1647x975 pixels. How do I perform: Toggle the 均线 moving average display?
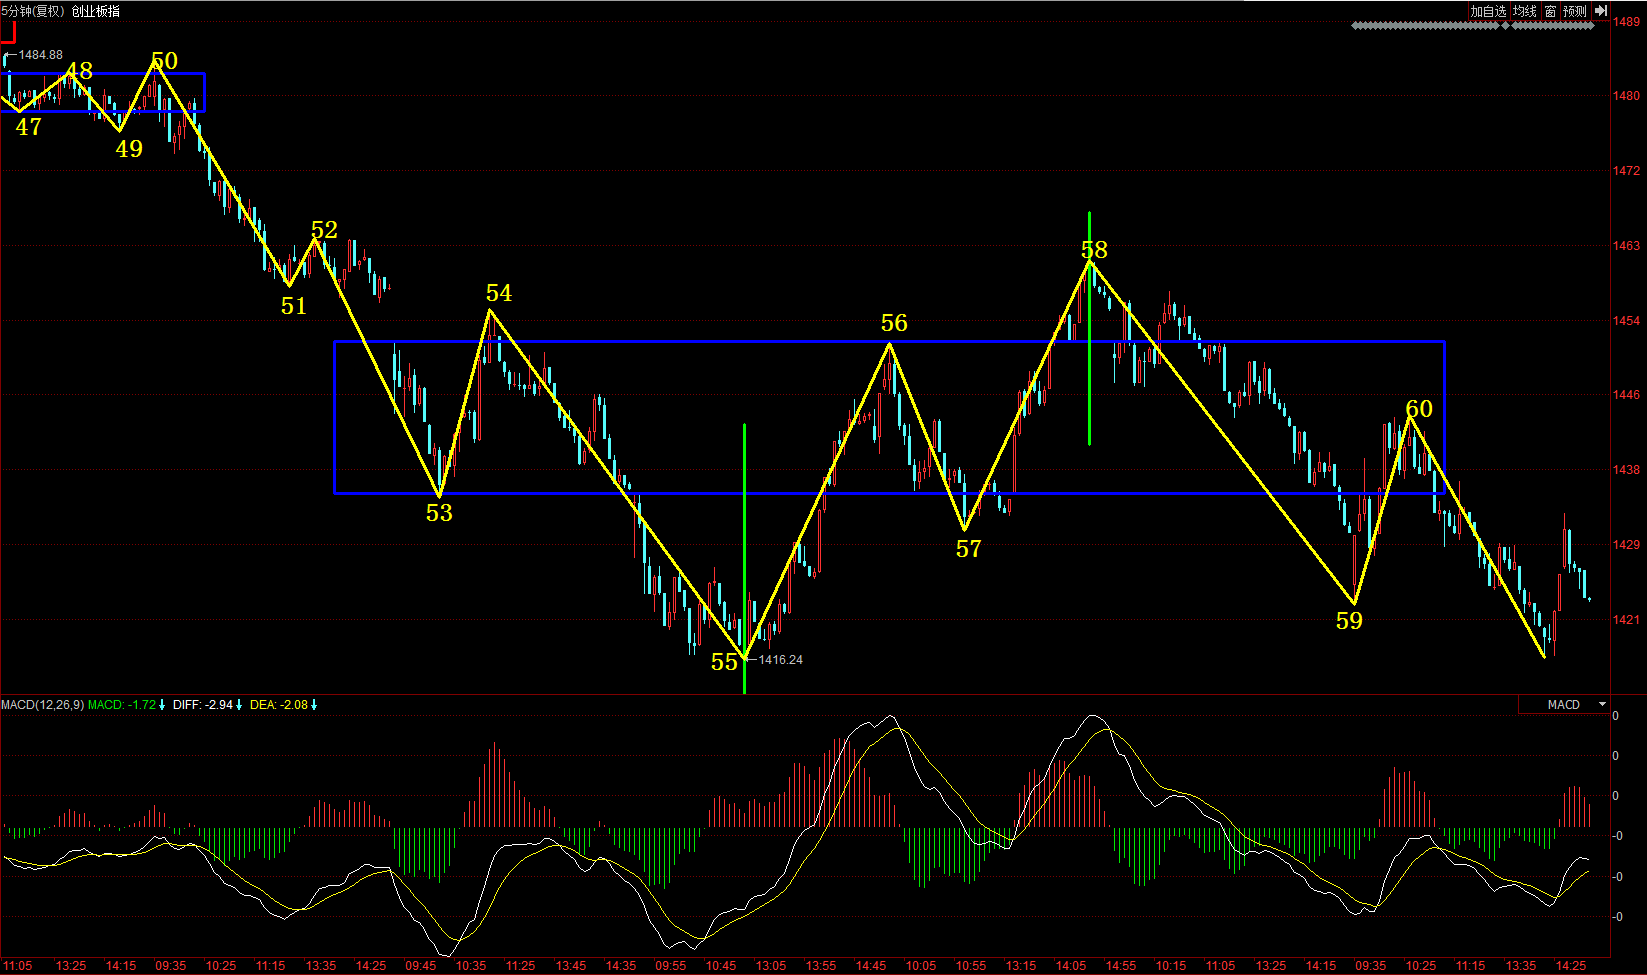(x=1524, y=11)
